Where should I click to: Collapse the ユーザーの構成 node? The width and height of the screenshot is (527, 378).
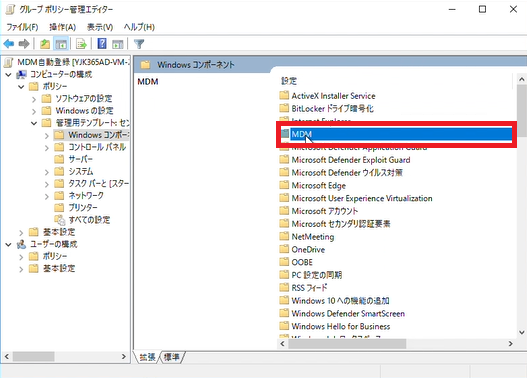(x=8, y=245)
